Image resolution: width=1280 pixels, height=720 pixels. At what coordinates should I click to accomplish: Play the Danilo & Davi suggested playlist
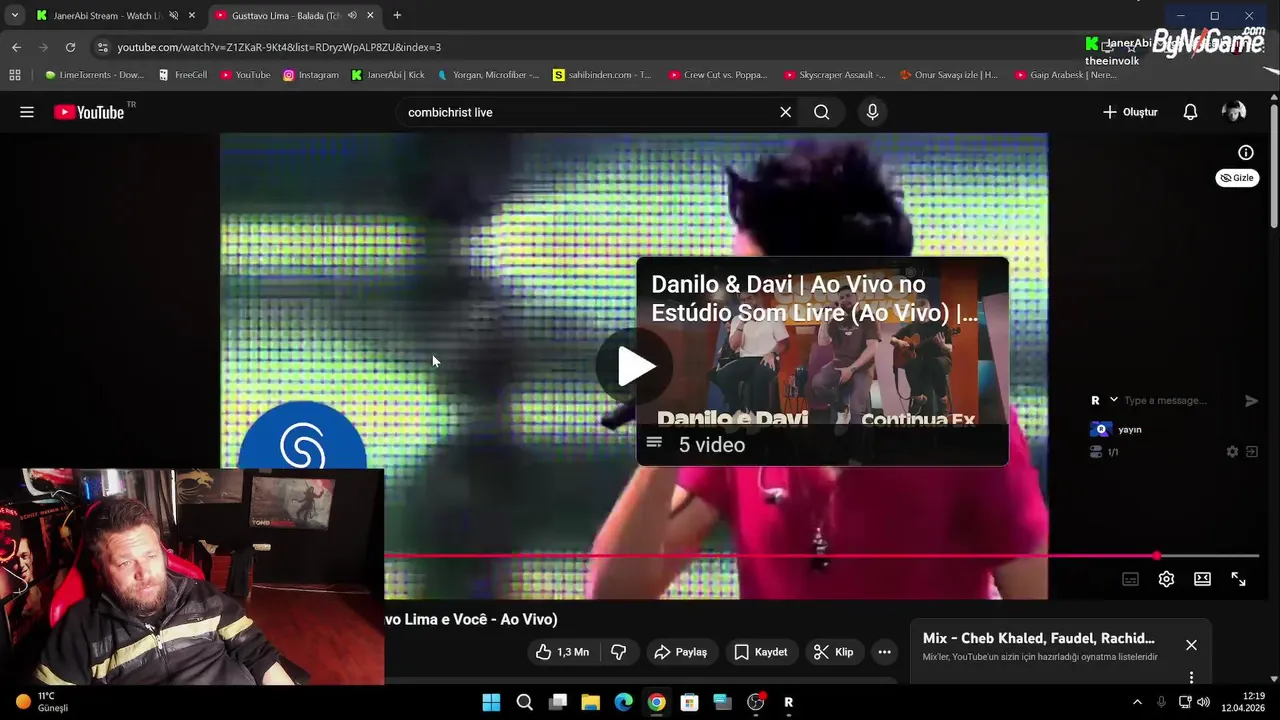click(x=822, y=361)
